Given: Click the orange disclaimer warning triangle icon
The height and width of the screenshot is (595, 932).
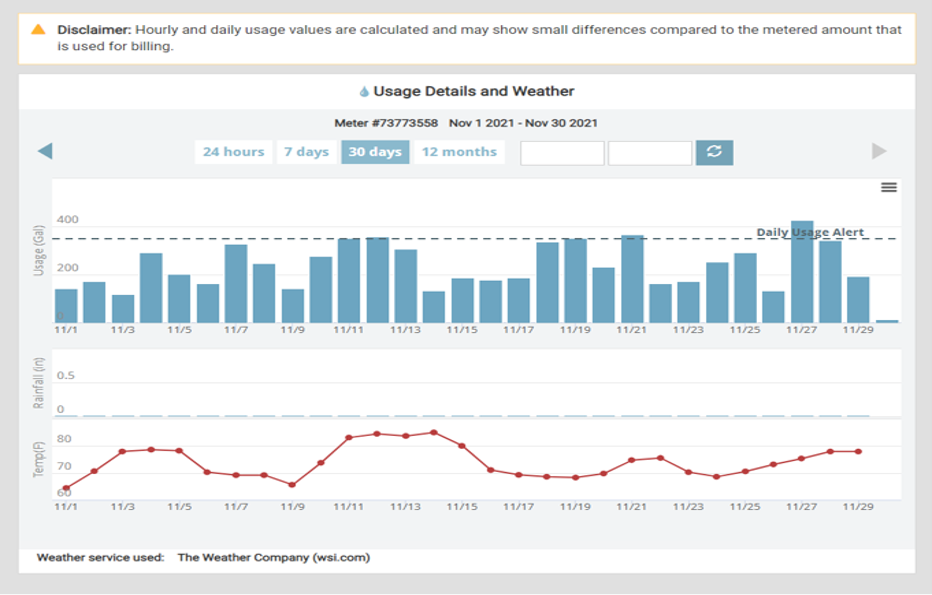Looking at the screenshot, I should coord(39,30).
